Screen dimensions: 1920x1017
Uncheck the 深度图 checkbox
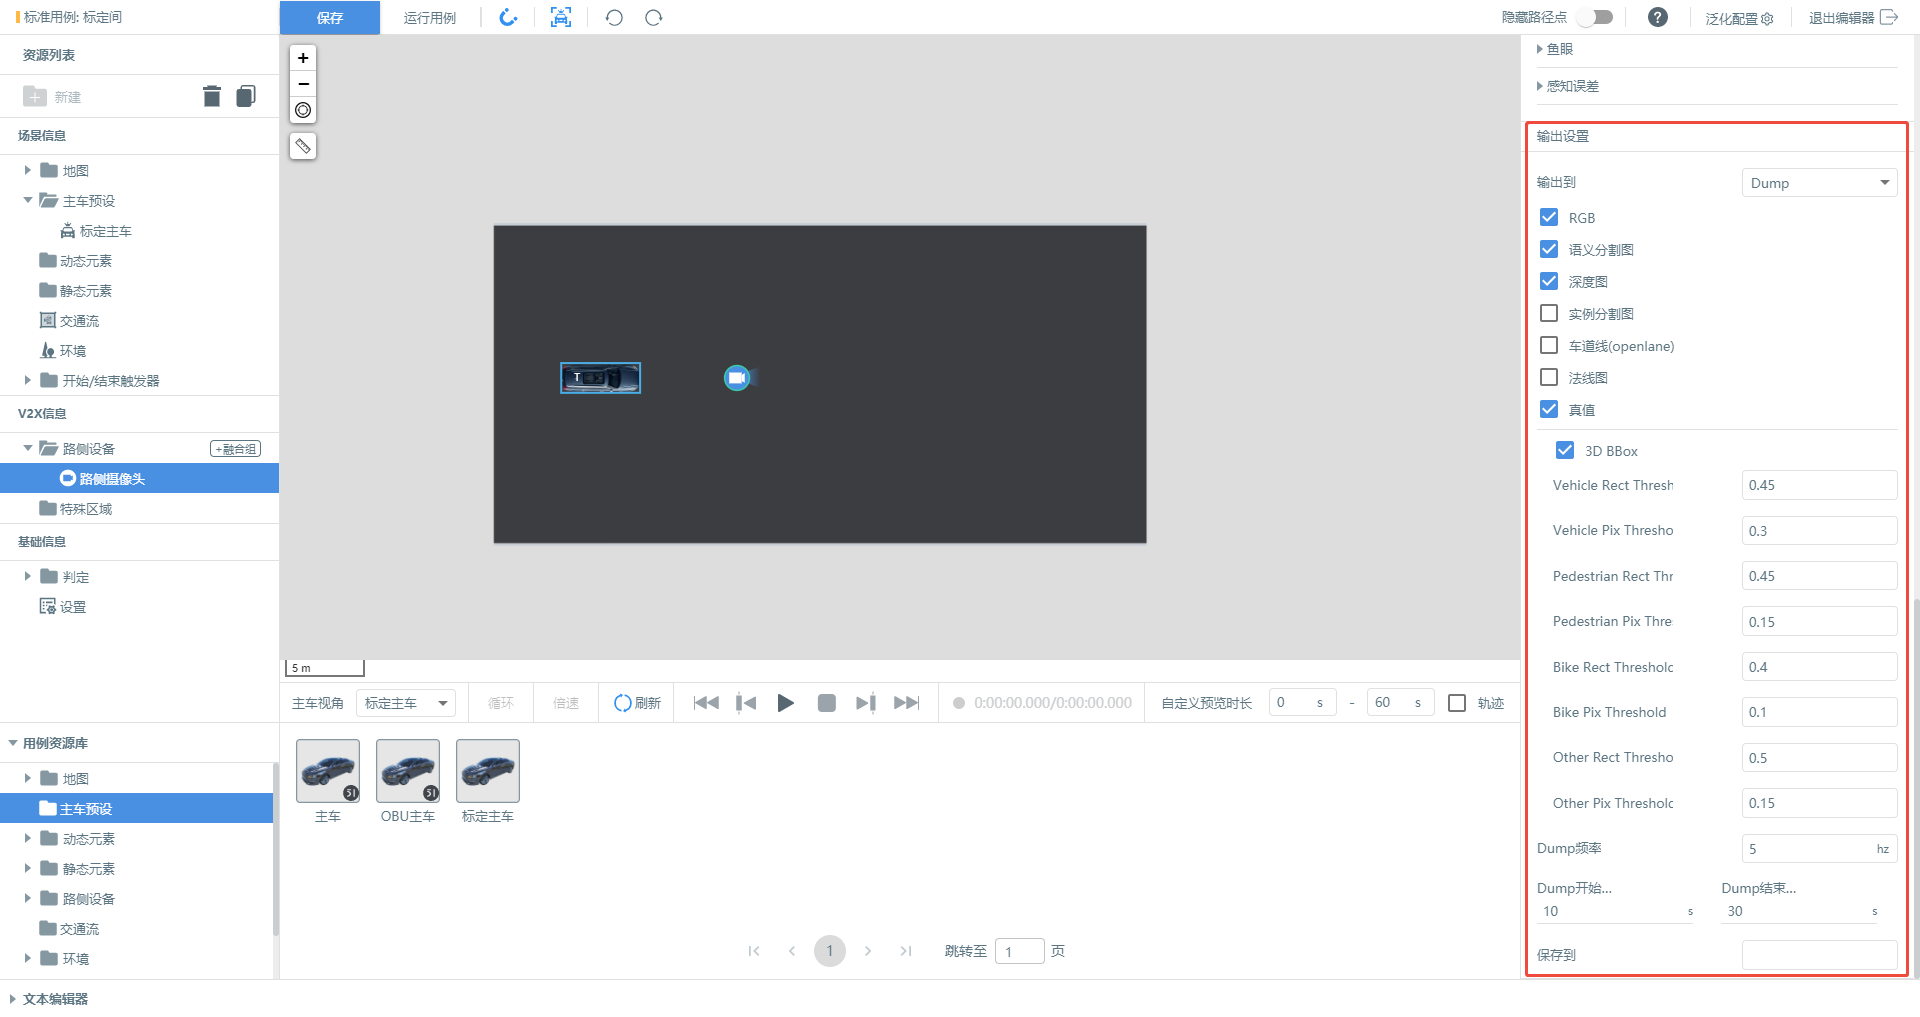point(1549,281)
